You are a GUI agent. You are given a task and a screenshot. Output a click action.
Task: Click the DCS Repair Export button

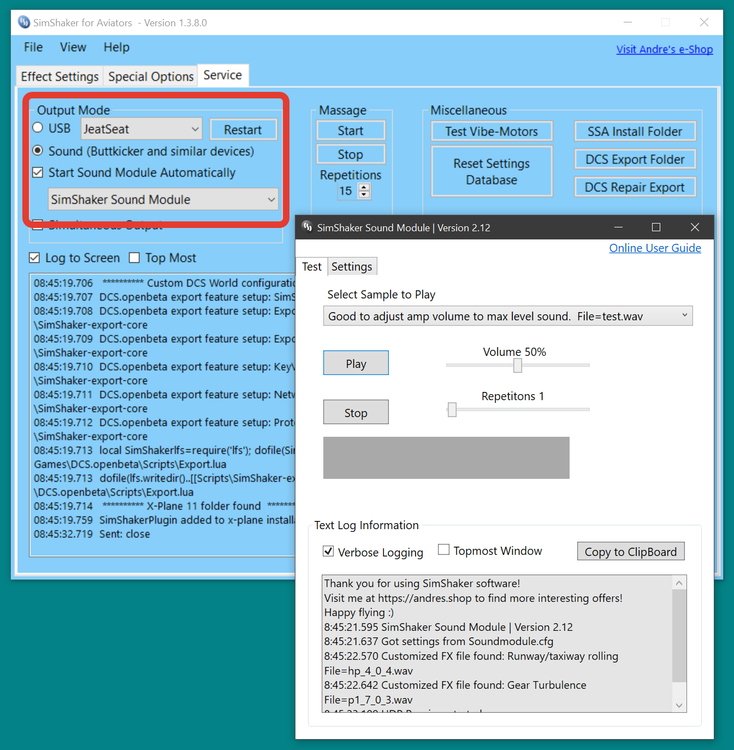point(635,187)
